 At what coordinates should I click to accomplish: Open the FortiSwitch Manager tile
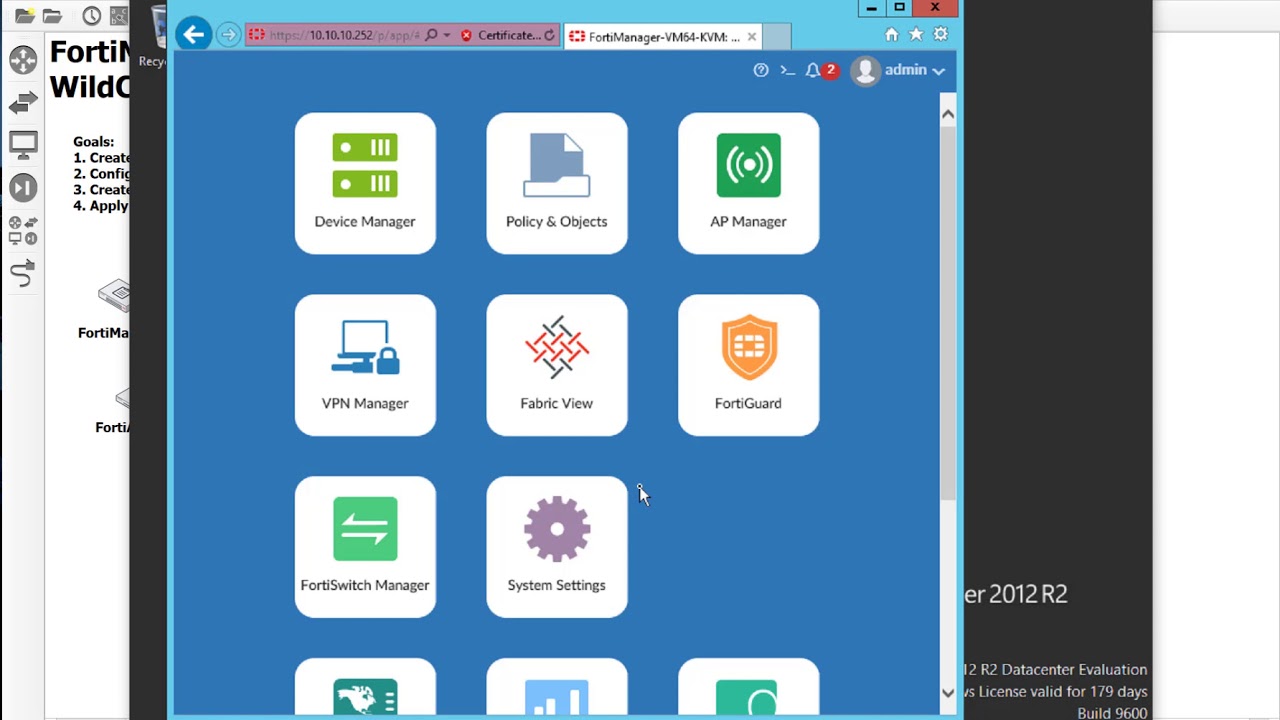pos(365,547)
